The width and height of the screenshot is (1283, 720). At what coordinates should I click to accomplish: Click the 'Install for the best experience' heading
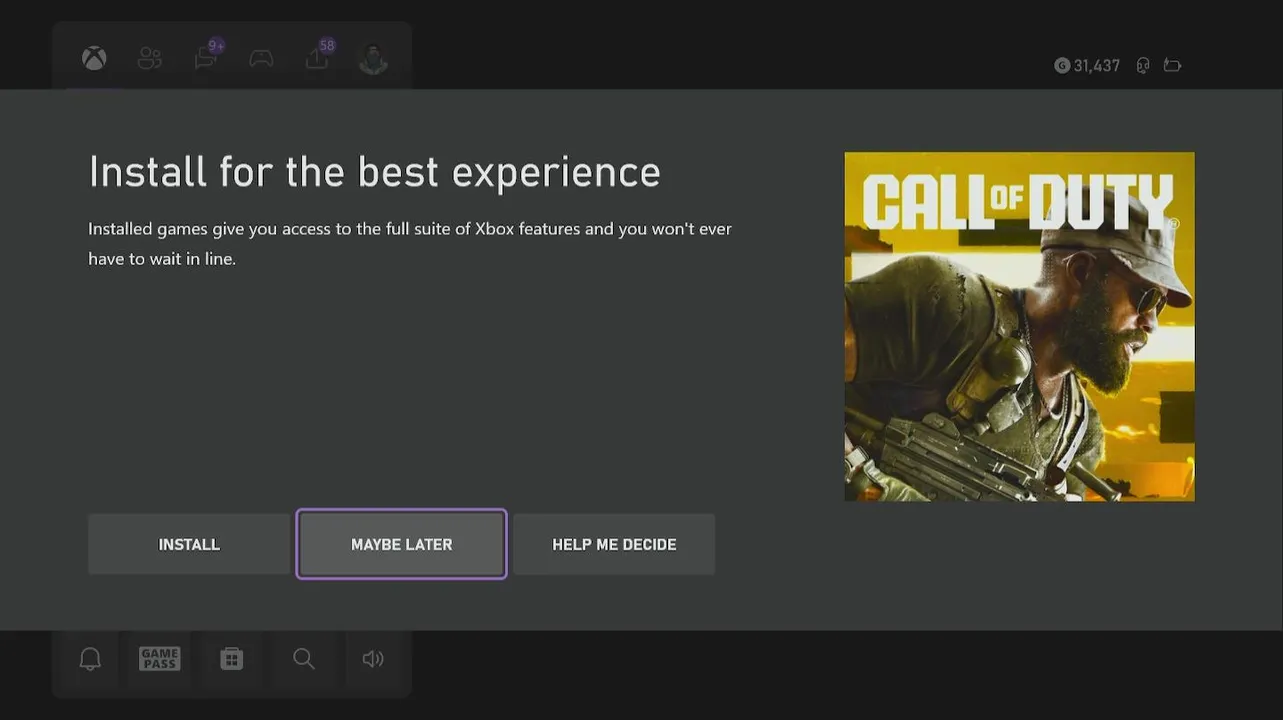point(375,172)
